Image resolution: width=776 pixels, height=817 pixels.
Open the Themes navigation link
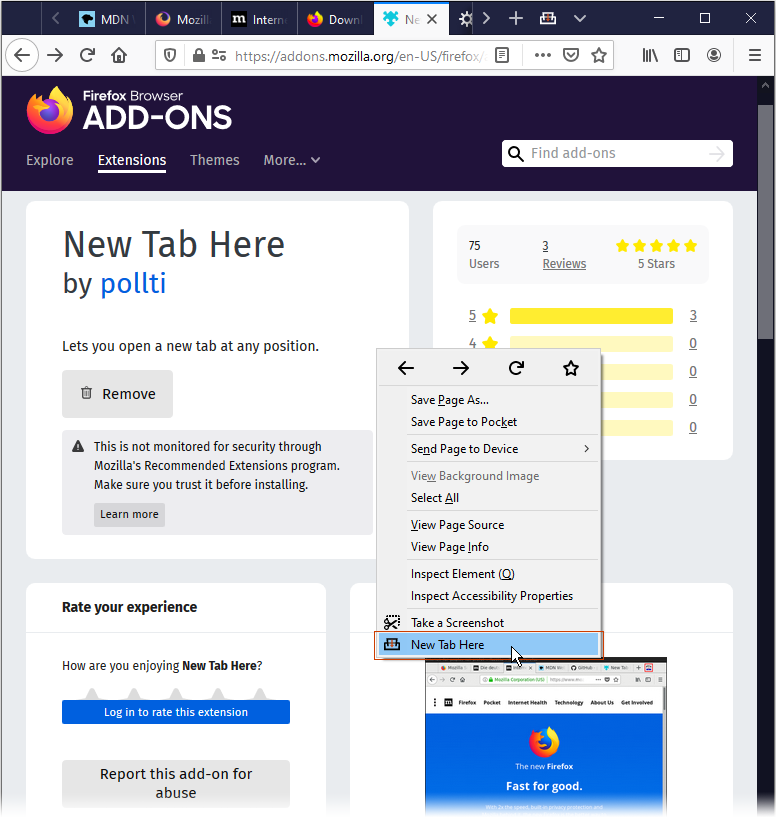pos(214,160)
